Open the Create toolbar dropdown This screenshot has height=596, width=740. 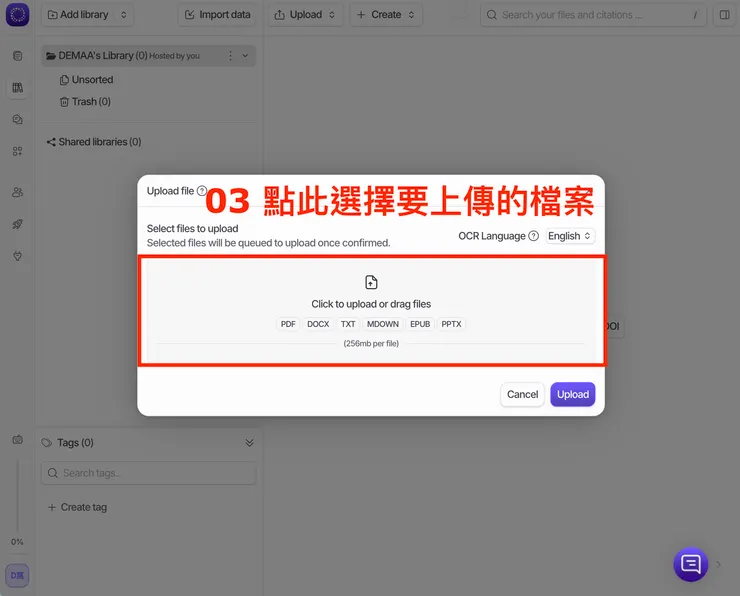click(x=386, y=15)
